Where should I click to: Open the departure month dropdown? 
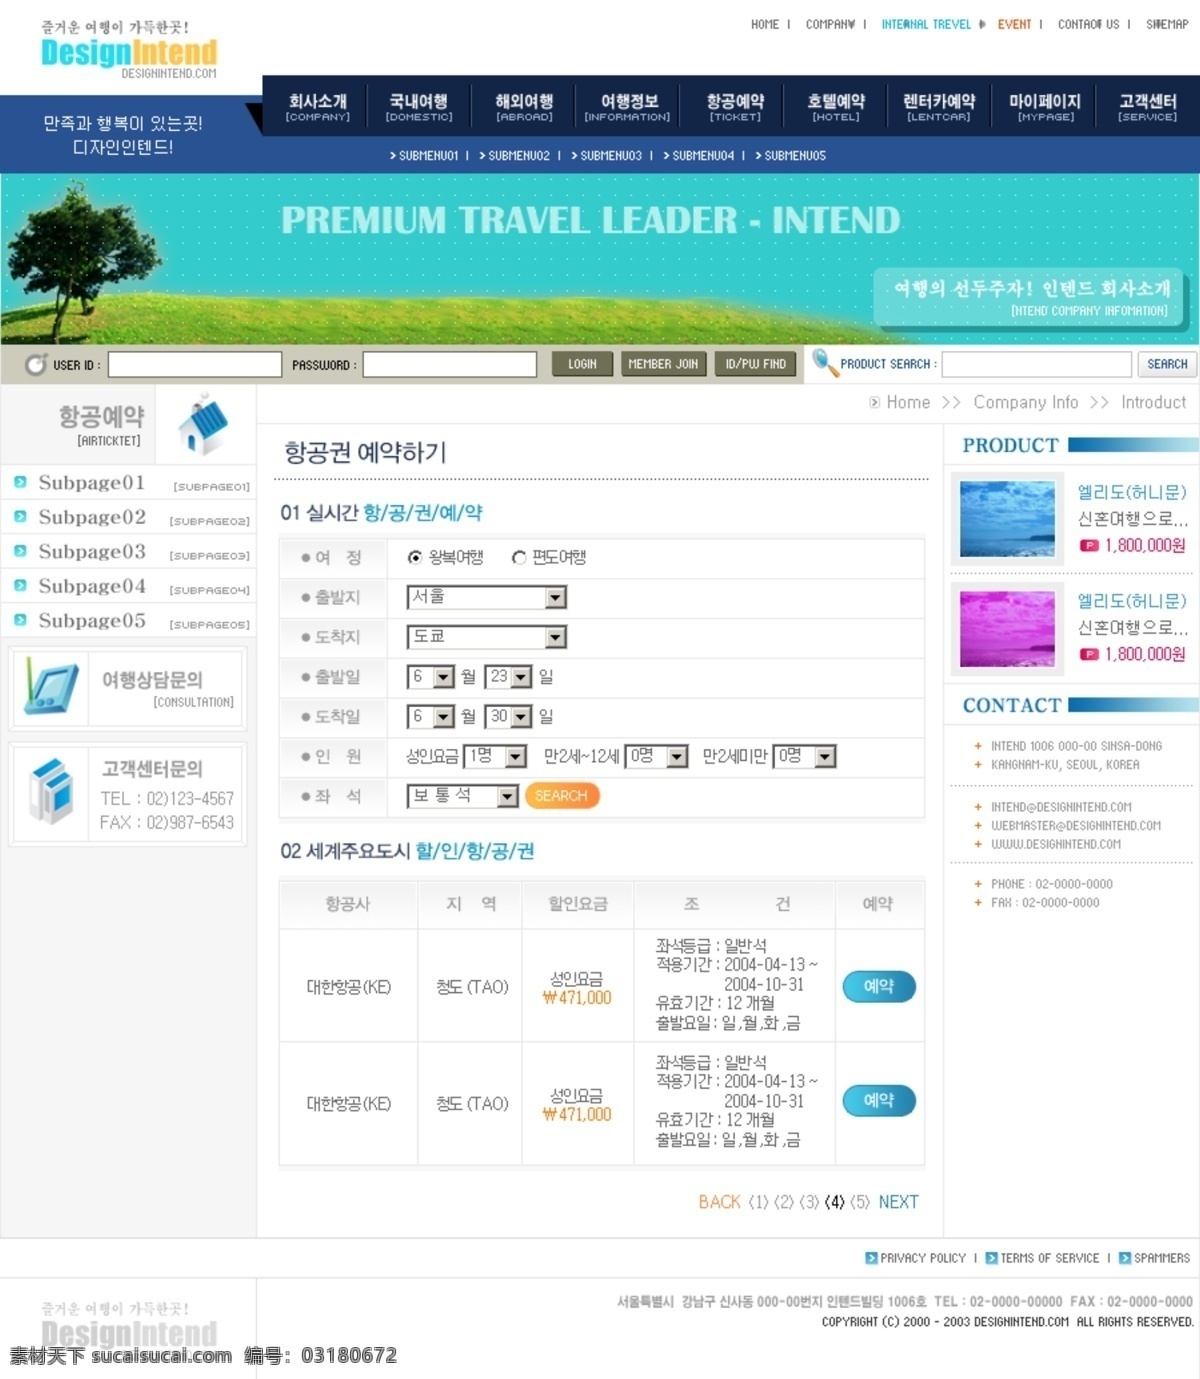(x=431, y=677)
